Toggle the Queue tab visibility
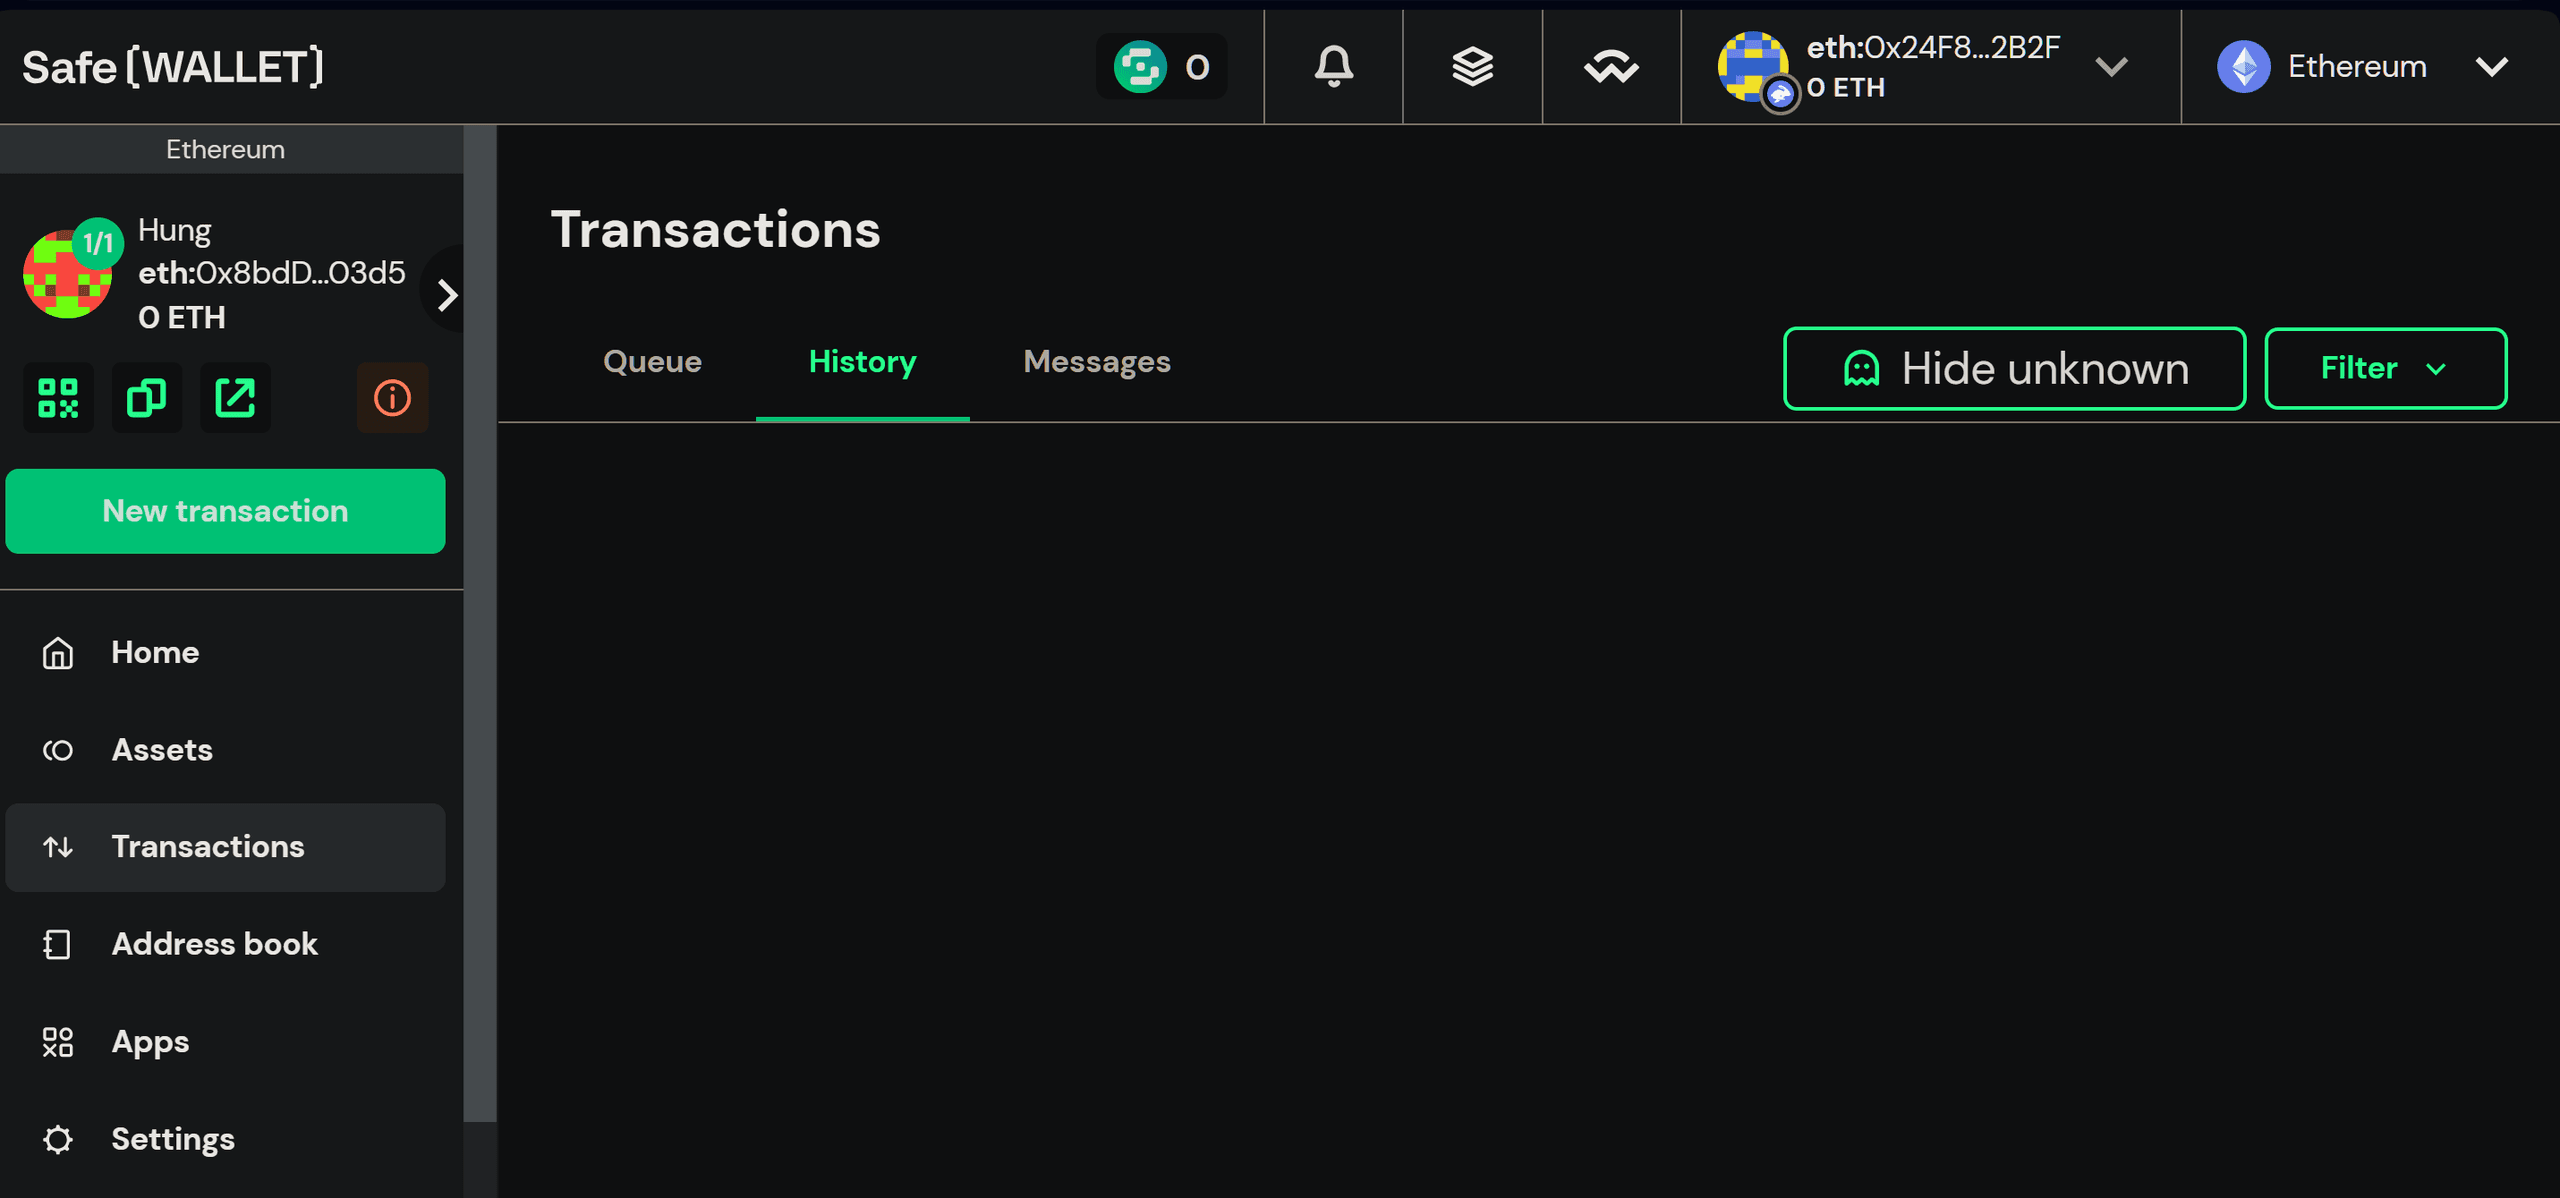Screen dimensions: 2560x1198 pyautogui.click(x=651, y=362)
